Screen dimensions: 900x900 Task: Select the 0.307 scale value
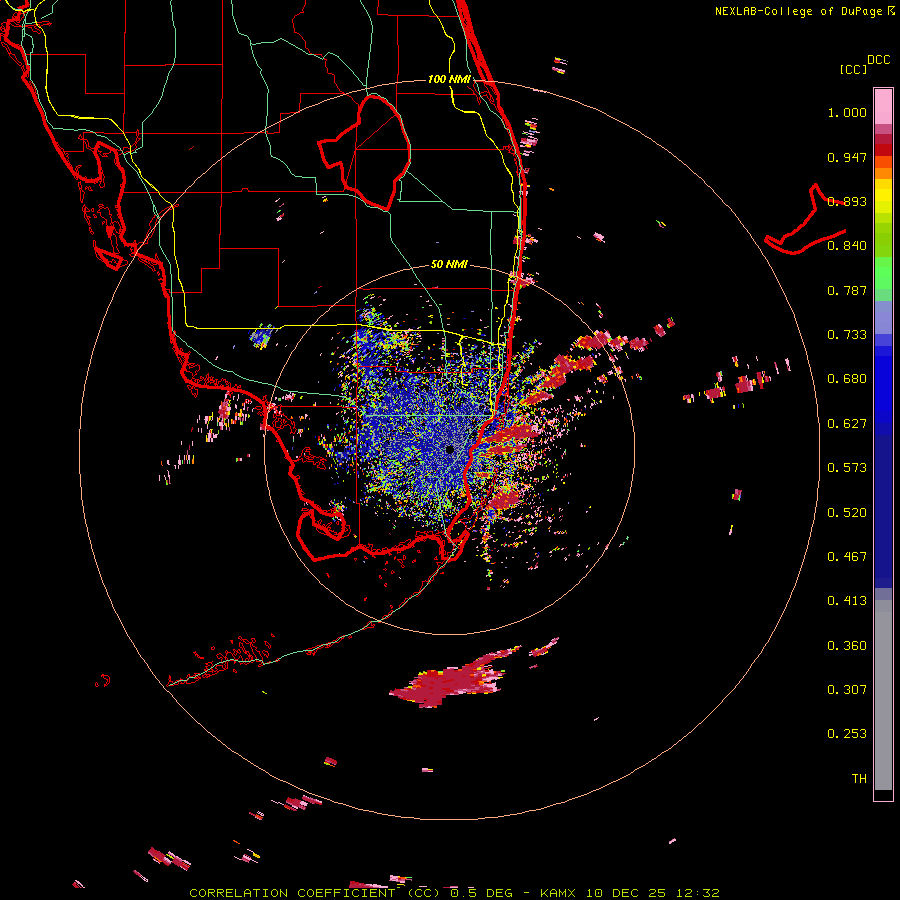point(847,690)
